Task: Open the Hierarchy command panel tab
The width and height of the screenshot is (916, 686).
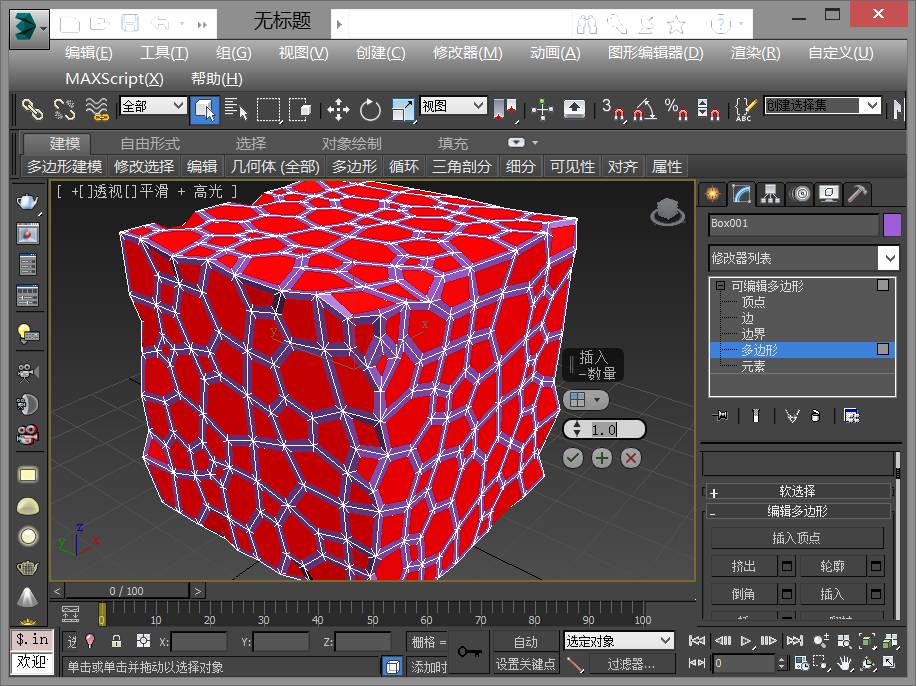Action: [771, 193]
